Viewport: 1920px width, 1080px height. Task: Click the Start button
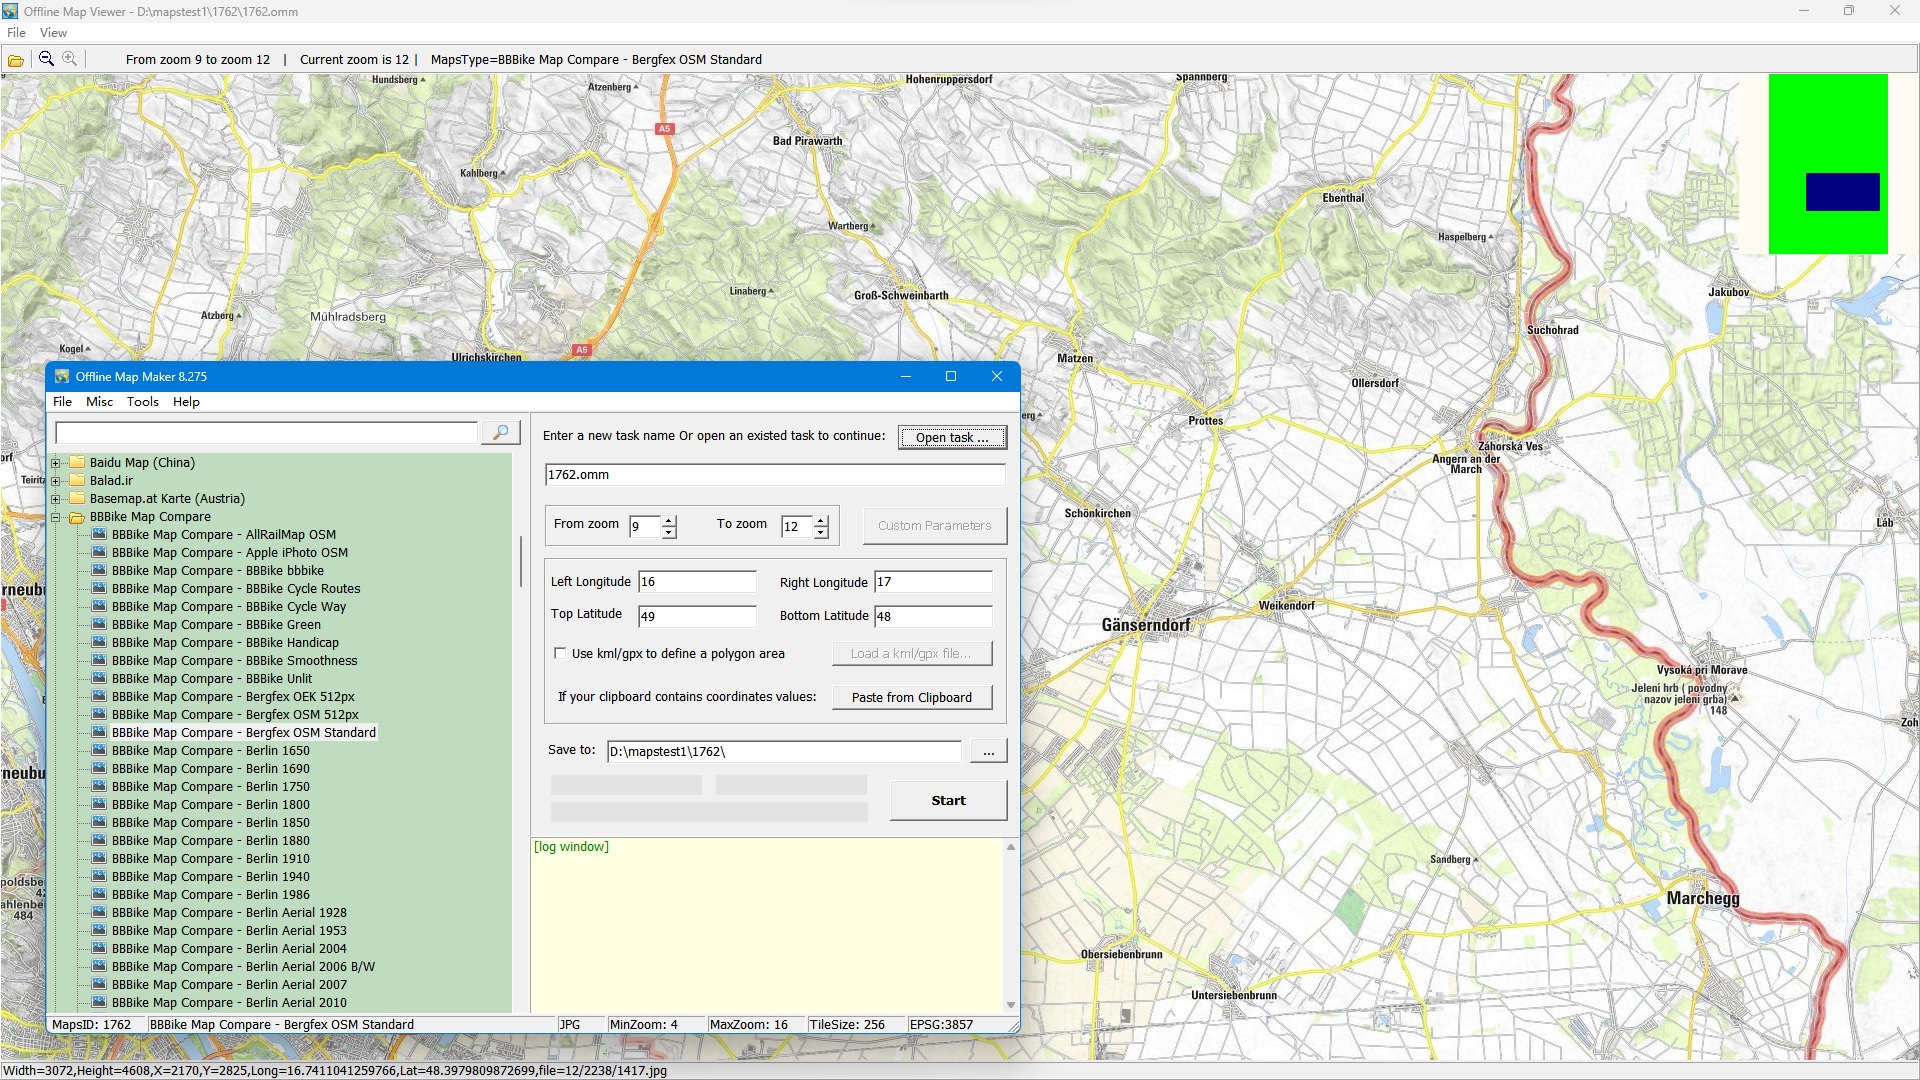[948, 801]
